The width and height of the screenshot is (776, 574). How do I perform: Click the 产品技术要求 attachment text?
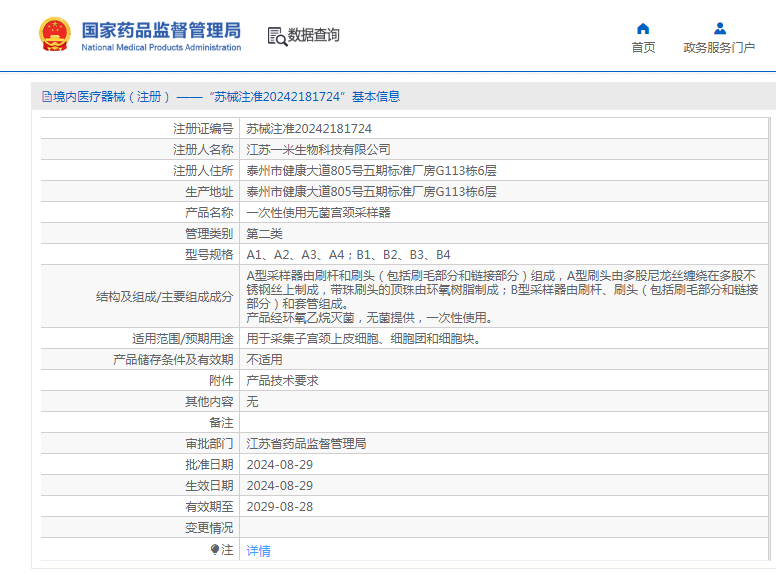283,381
